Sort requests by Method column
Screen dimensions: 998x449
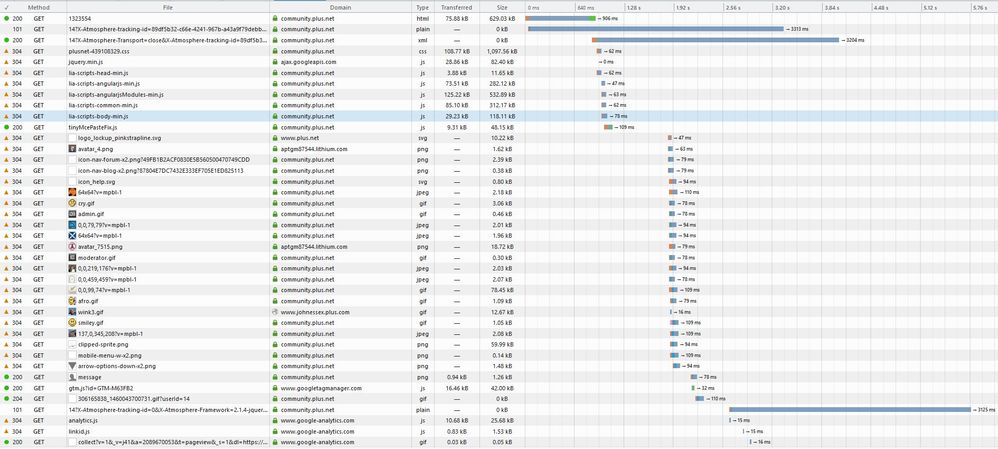coord(39,7)
